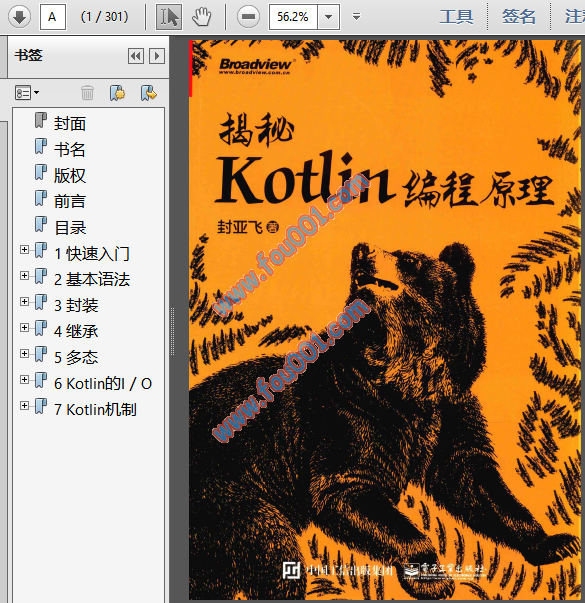Create a new bookmark icon
This screenshot has height=603, width=585.
[117, 93]
